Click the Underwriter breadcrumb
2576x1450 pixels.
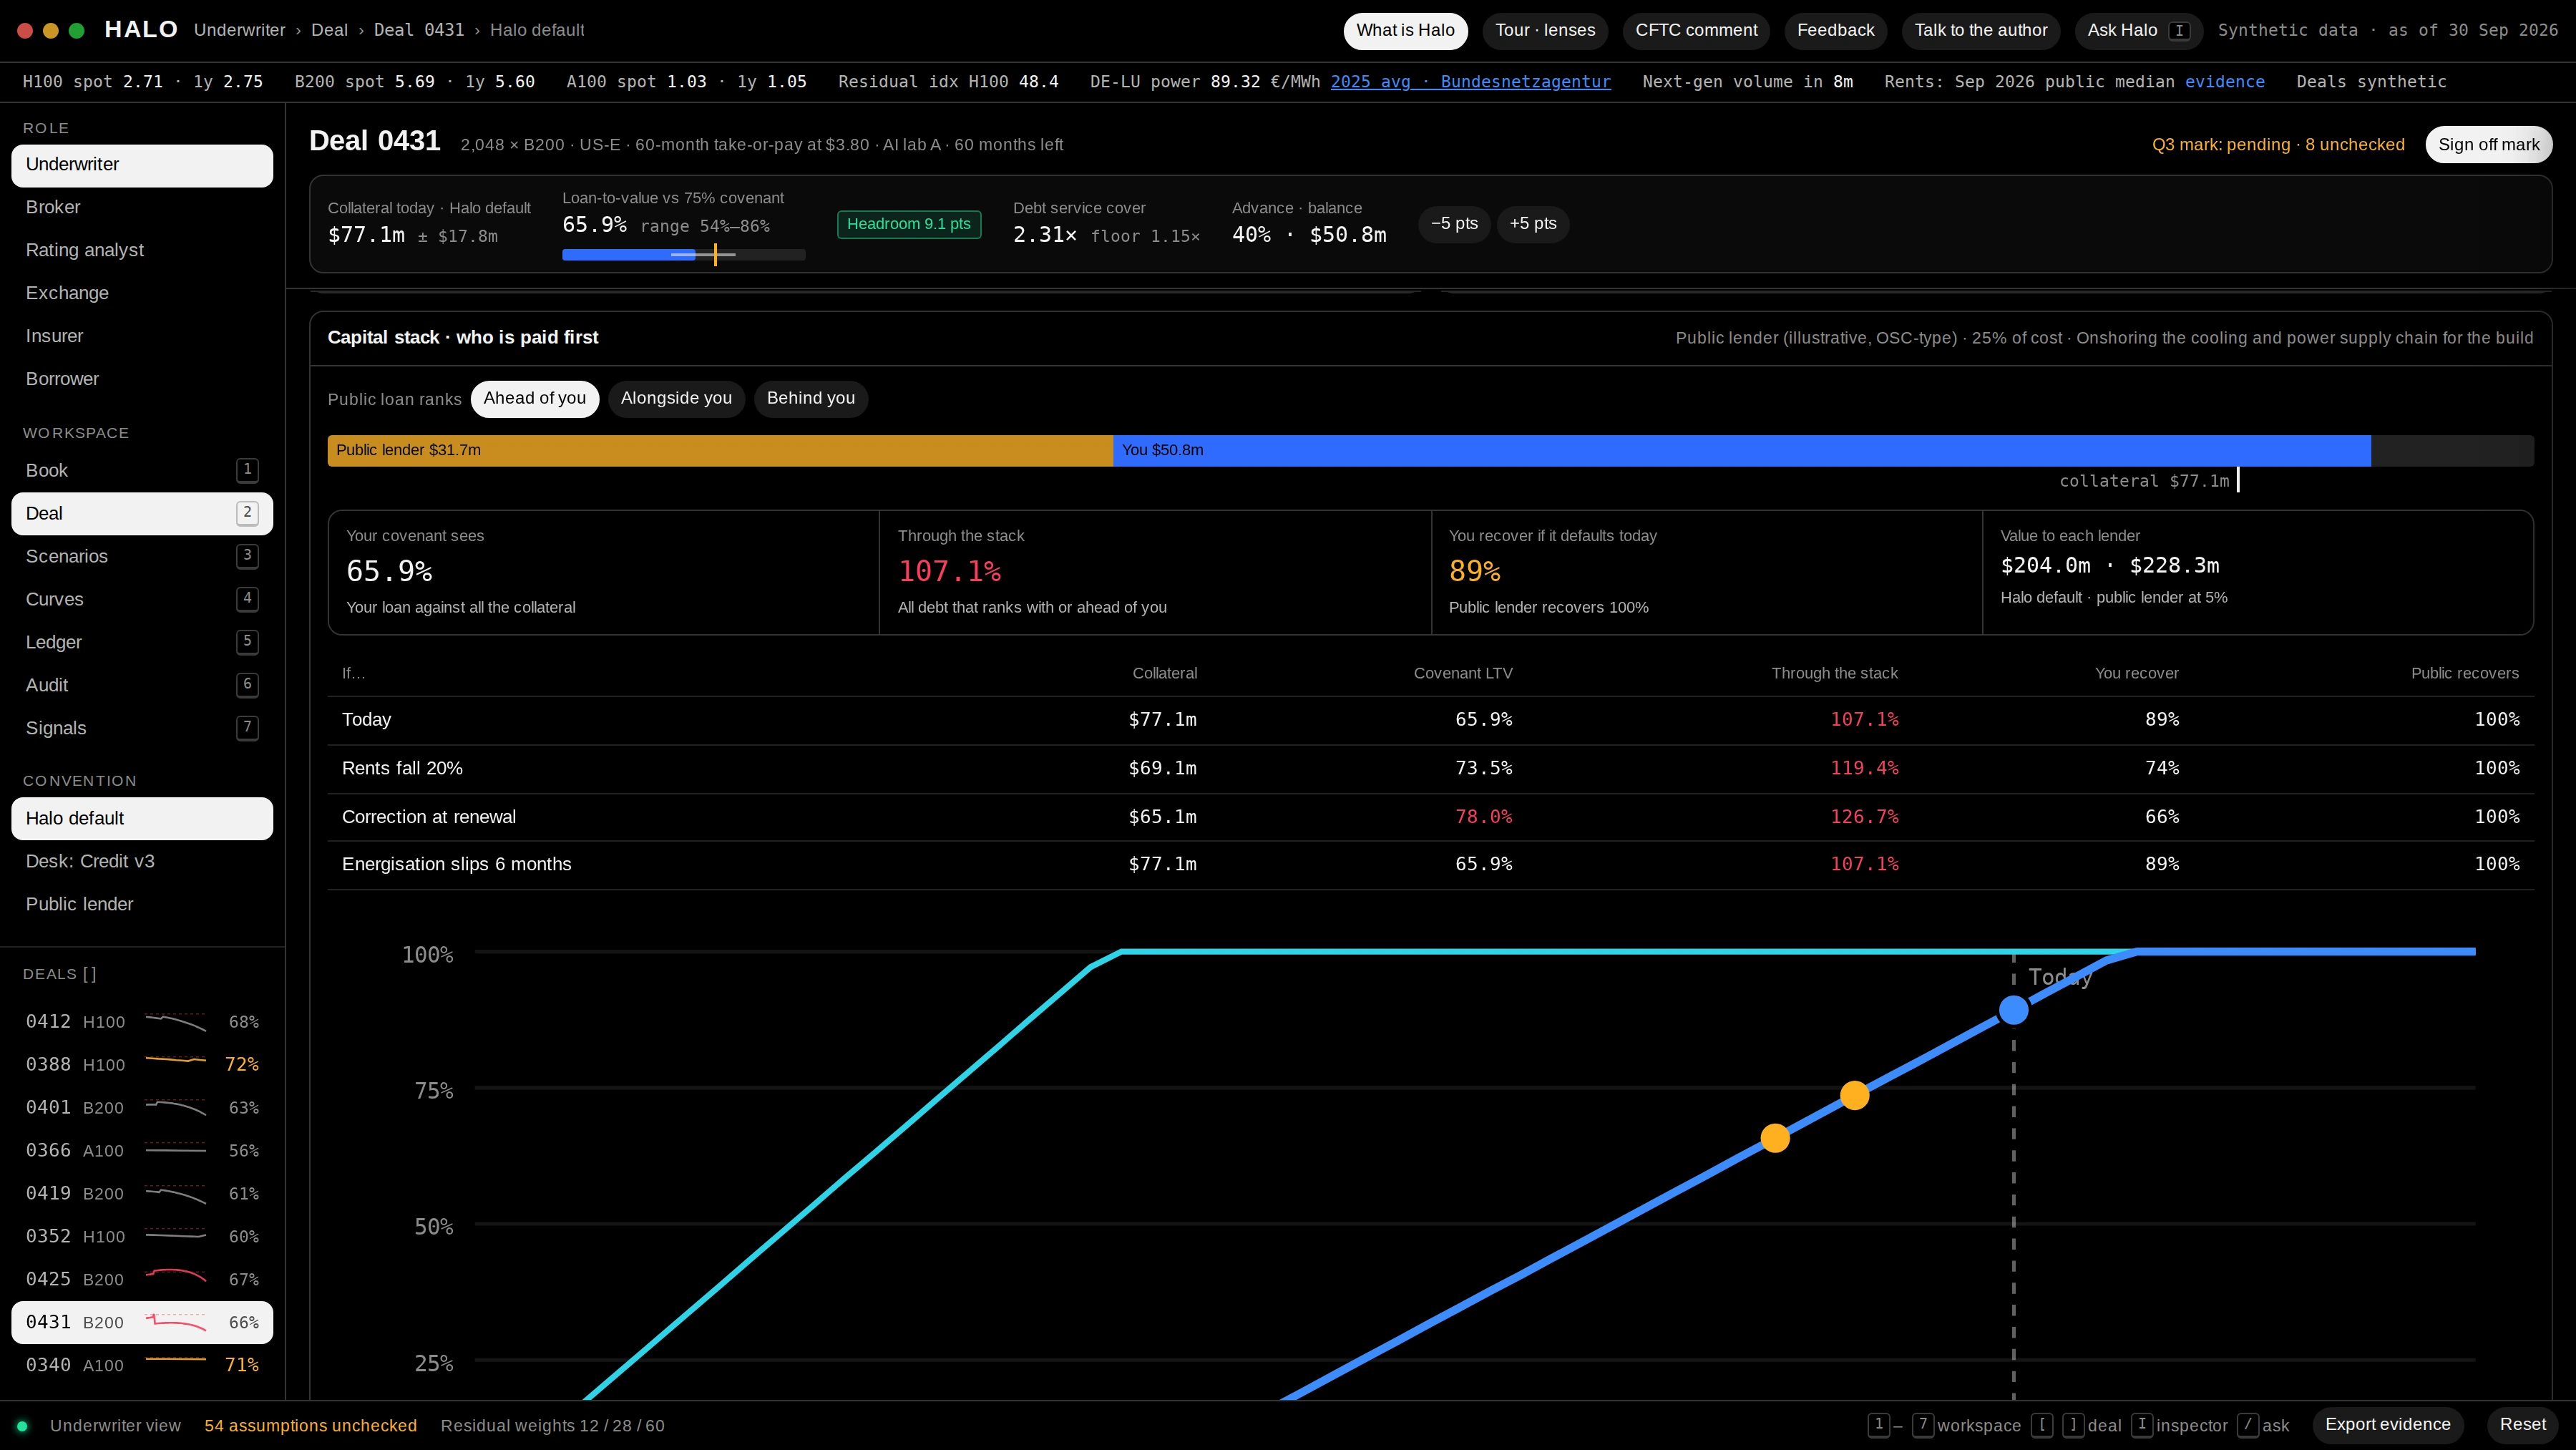(240, 31)
